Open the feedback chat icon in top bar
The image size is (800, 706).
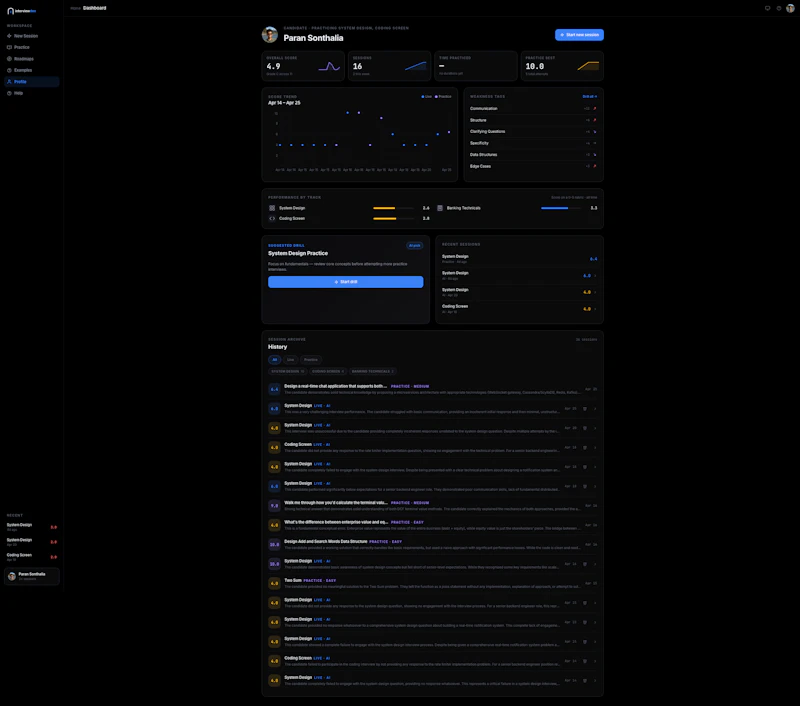767,8
